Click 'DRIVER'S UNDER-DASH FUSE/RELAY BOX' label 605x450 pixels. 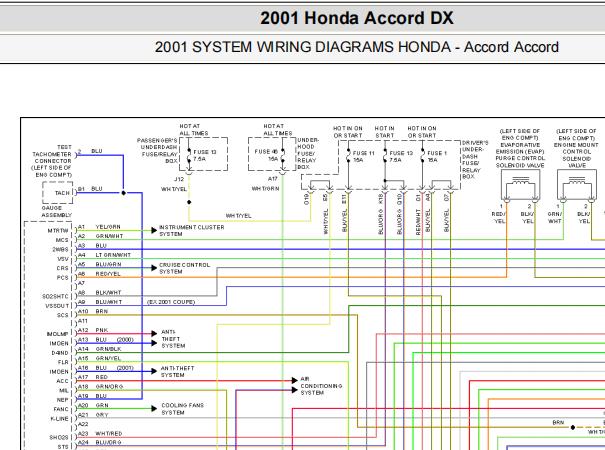click(x=474, y=160)
